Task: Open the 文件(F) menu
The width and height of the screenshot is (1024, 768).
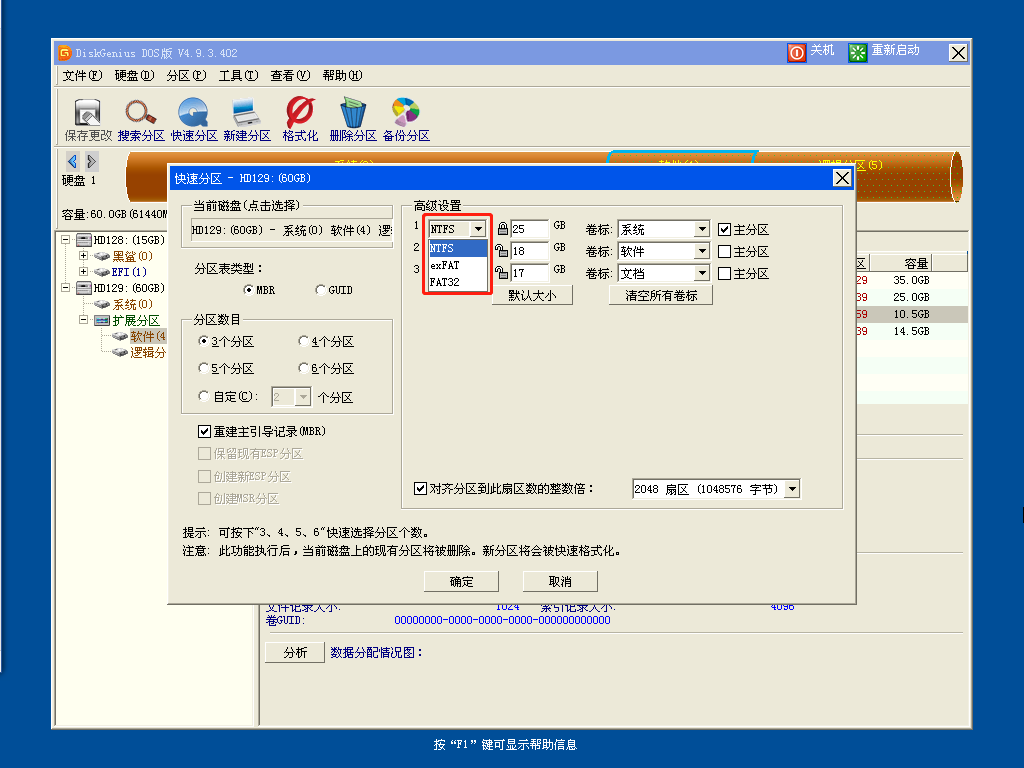Action: point(82,76)
